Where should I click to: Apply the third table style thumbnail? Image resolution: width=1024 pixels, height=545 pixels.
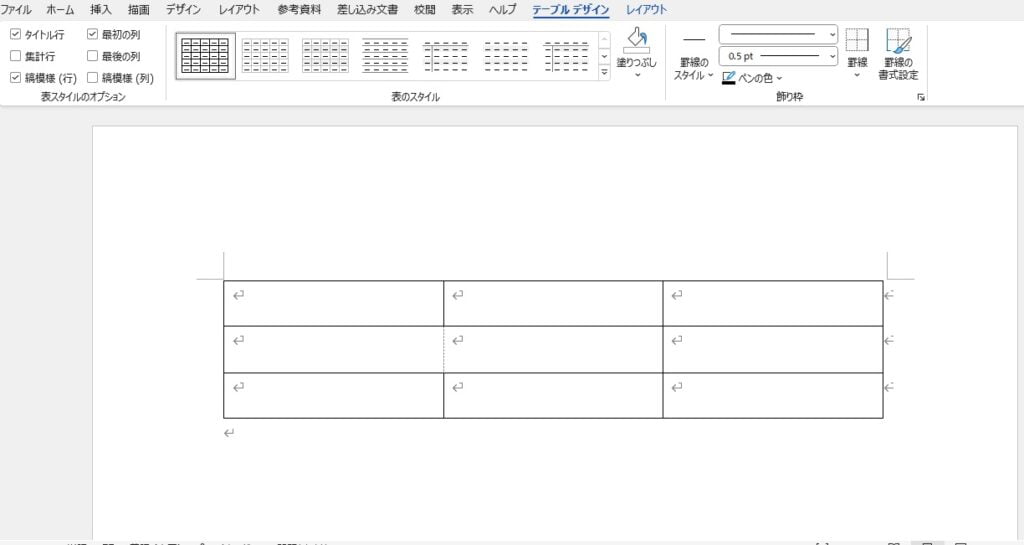(x=325, y=56)
